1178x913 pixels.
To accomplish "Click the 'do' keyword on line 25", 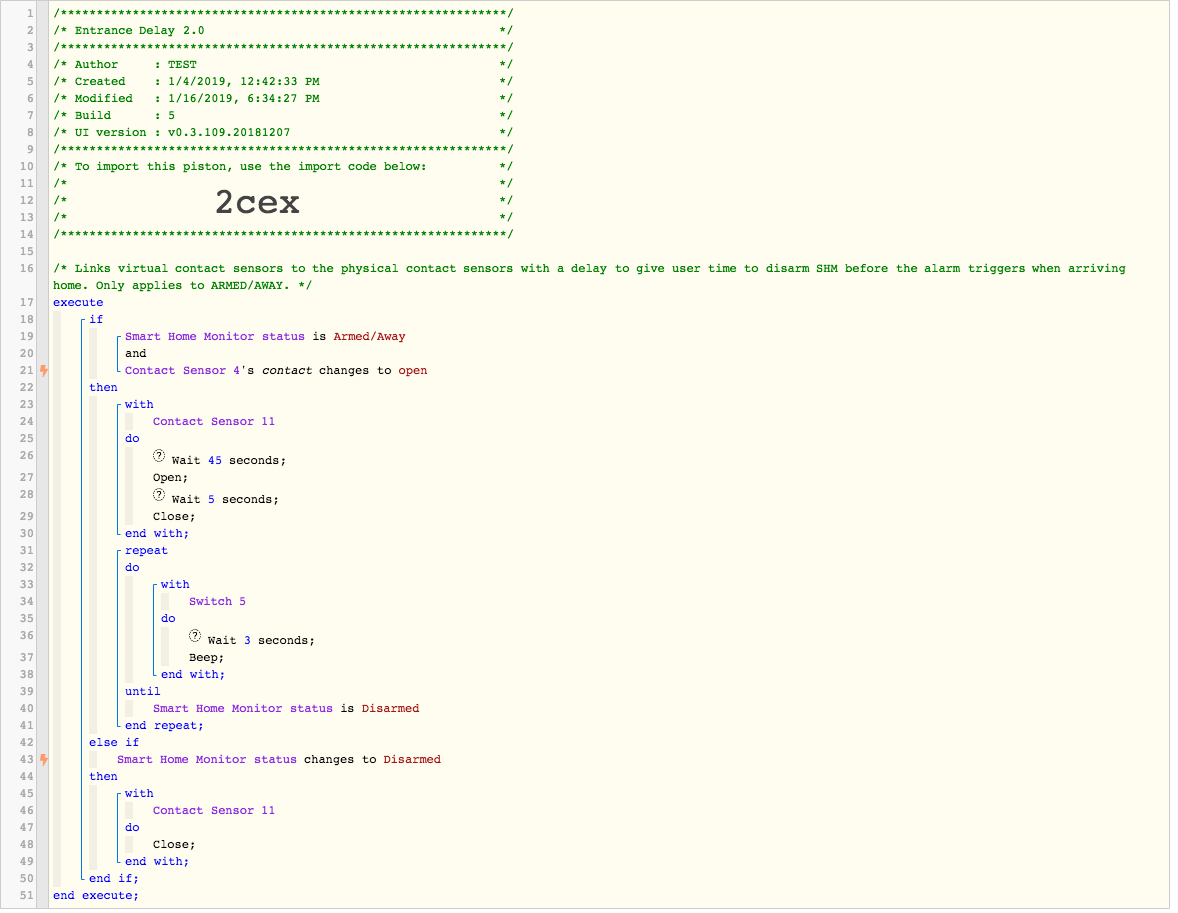I will click(x=132, y=439).
